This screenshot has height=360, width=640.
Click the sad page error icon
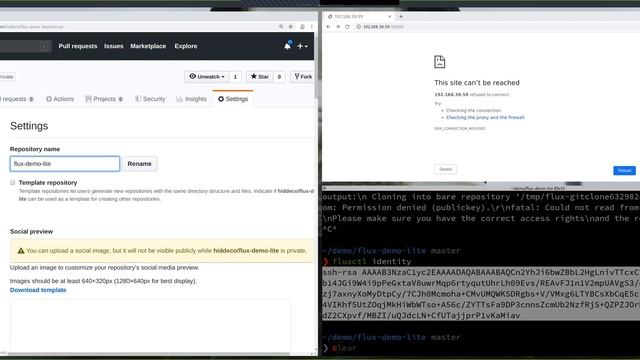click(x=440, y=62)
